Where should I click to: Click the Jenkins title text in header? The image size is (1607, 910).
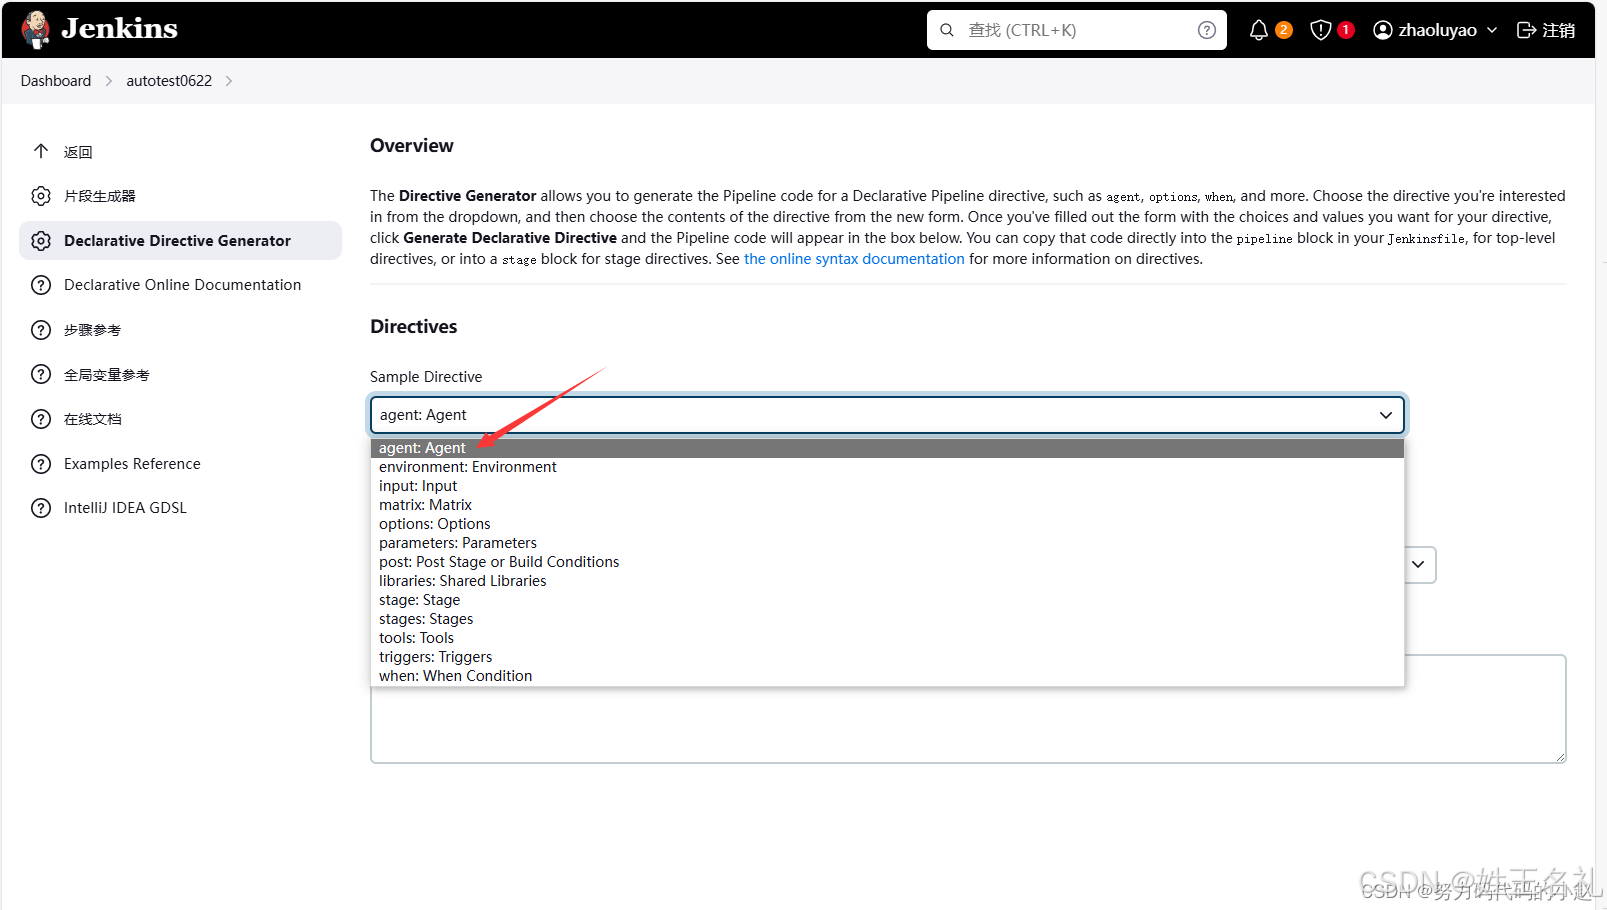119,29
